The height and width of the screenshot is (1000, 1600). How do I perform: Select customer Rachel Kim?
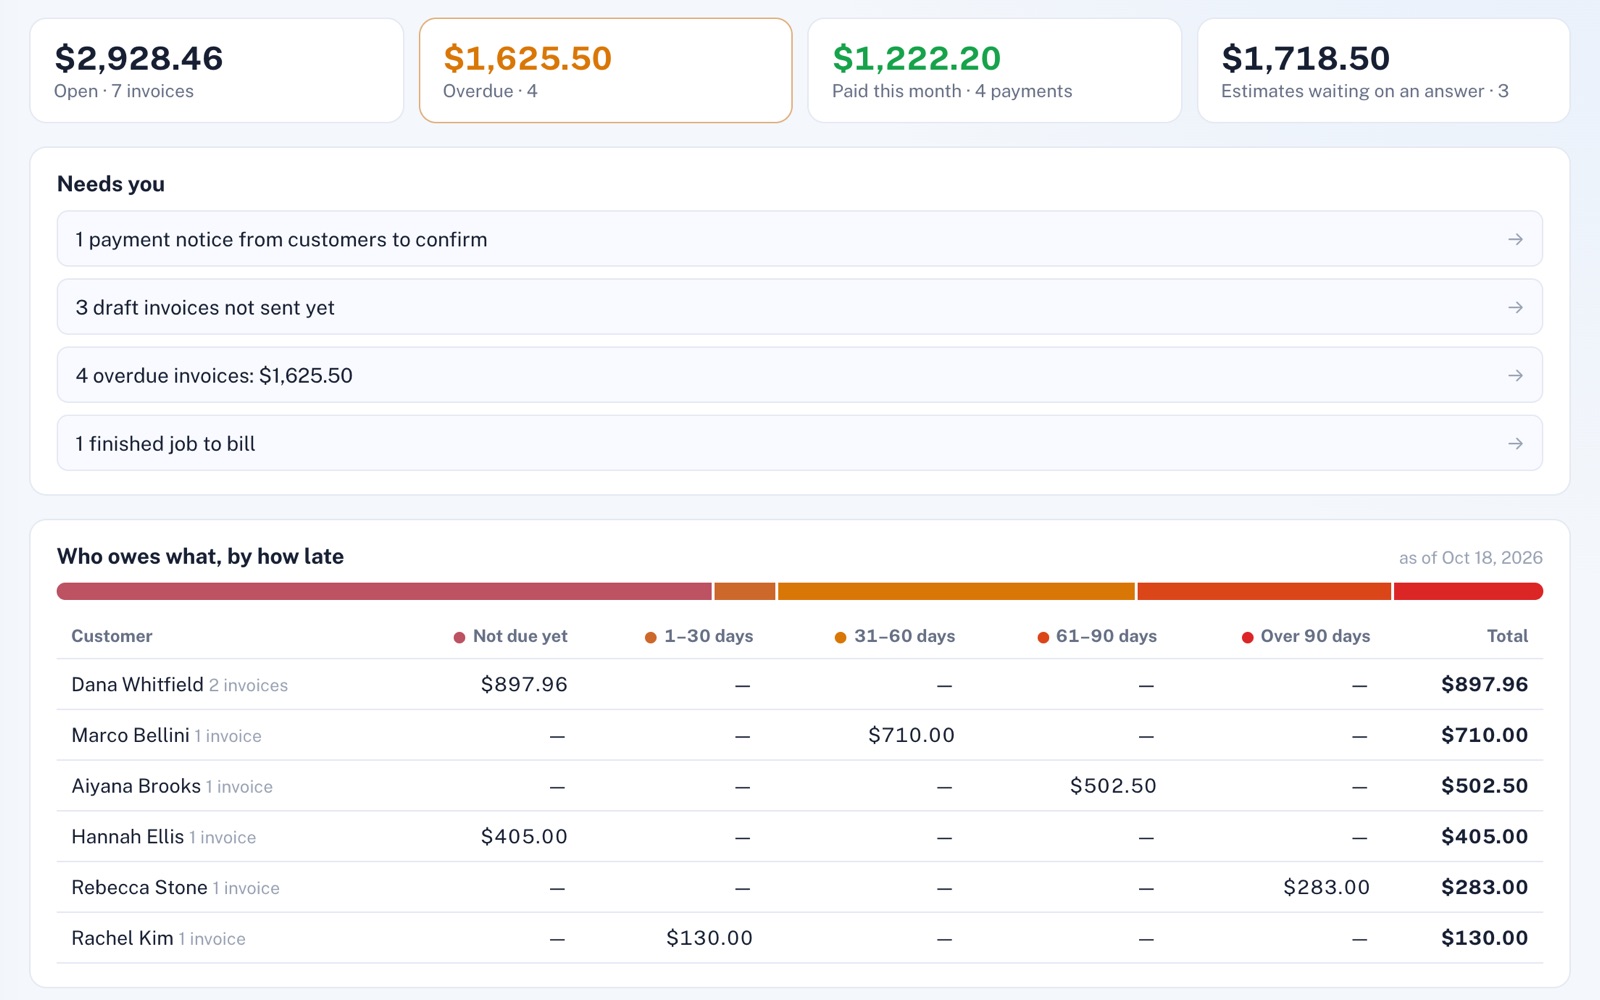coord(122,938)
